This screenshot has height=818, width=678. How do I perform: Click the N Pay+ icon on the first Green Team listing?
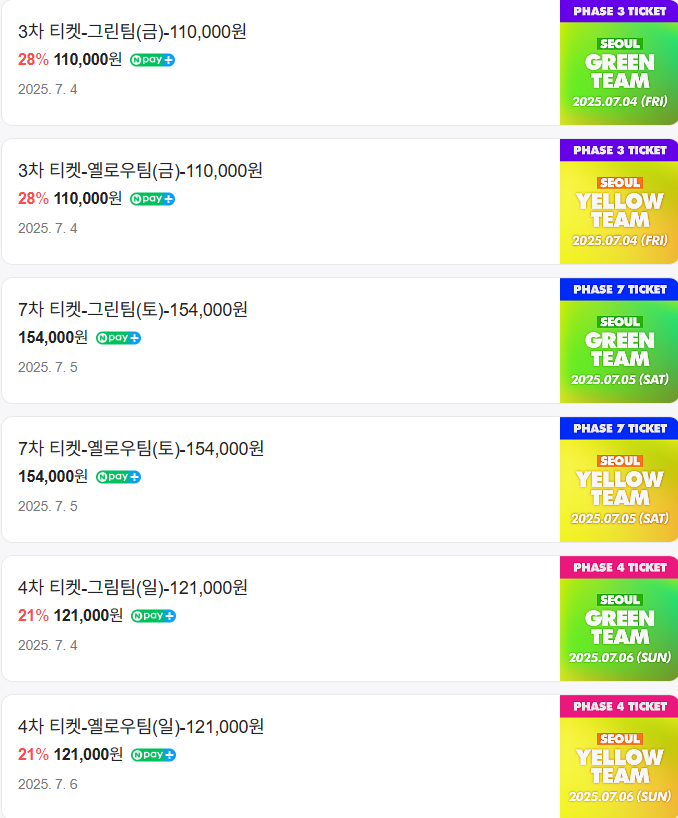click(149, 61)
